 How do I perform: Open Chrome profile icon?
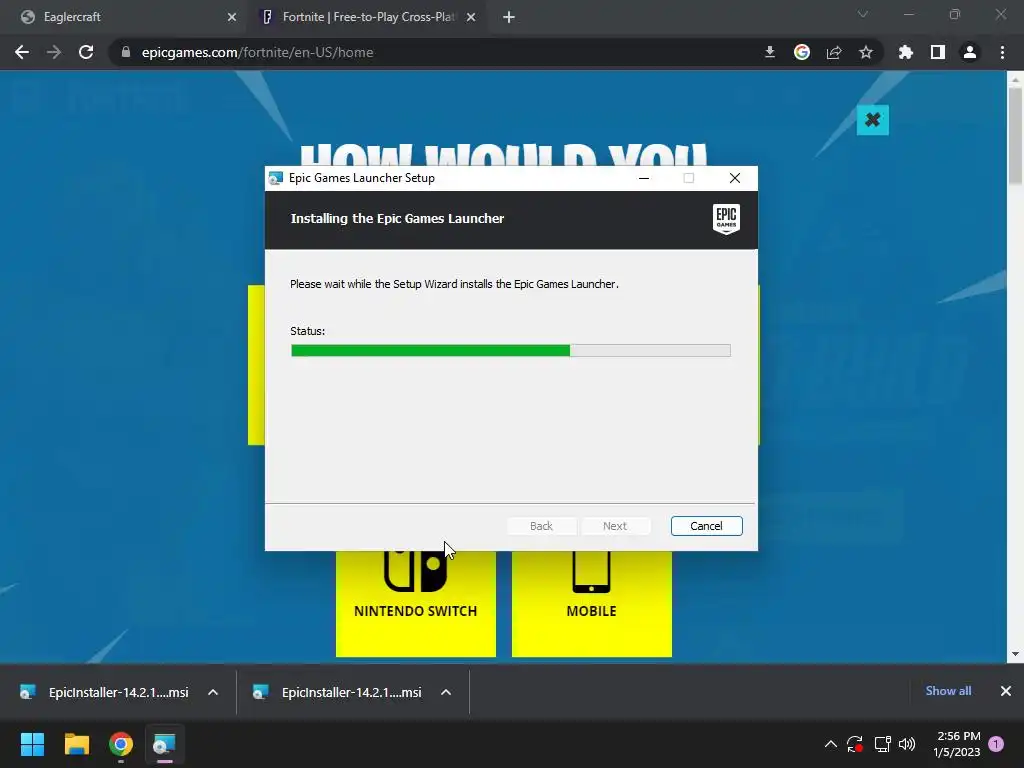coord(970,52)
